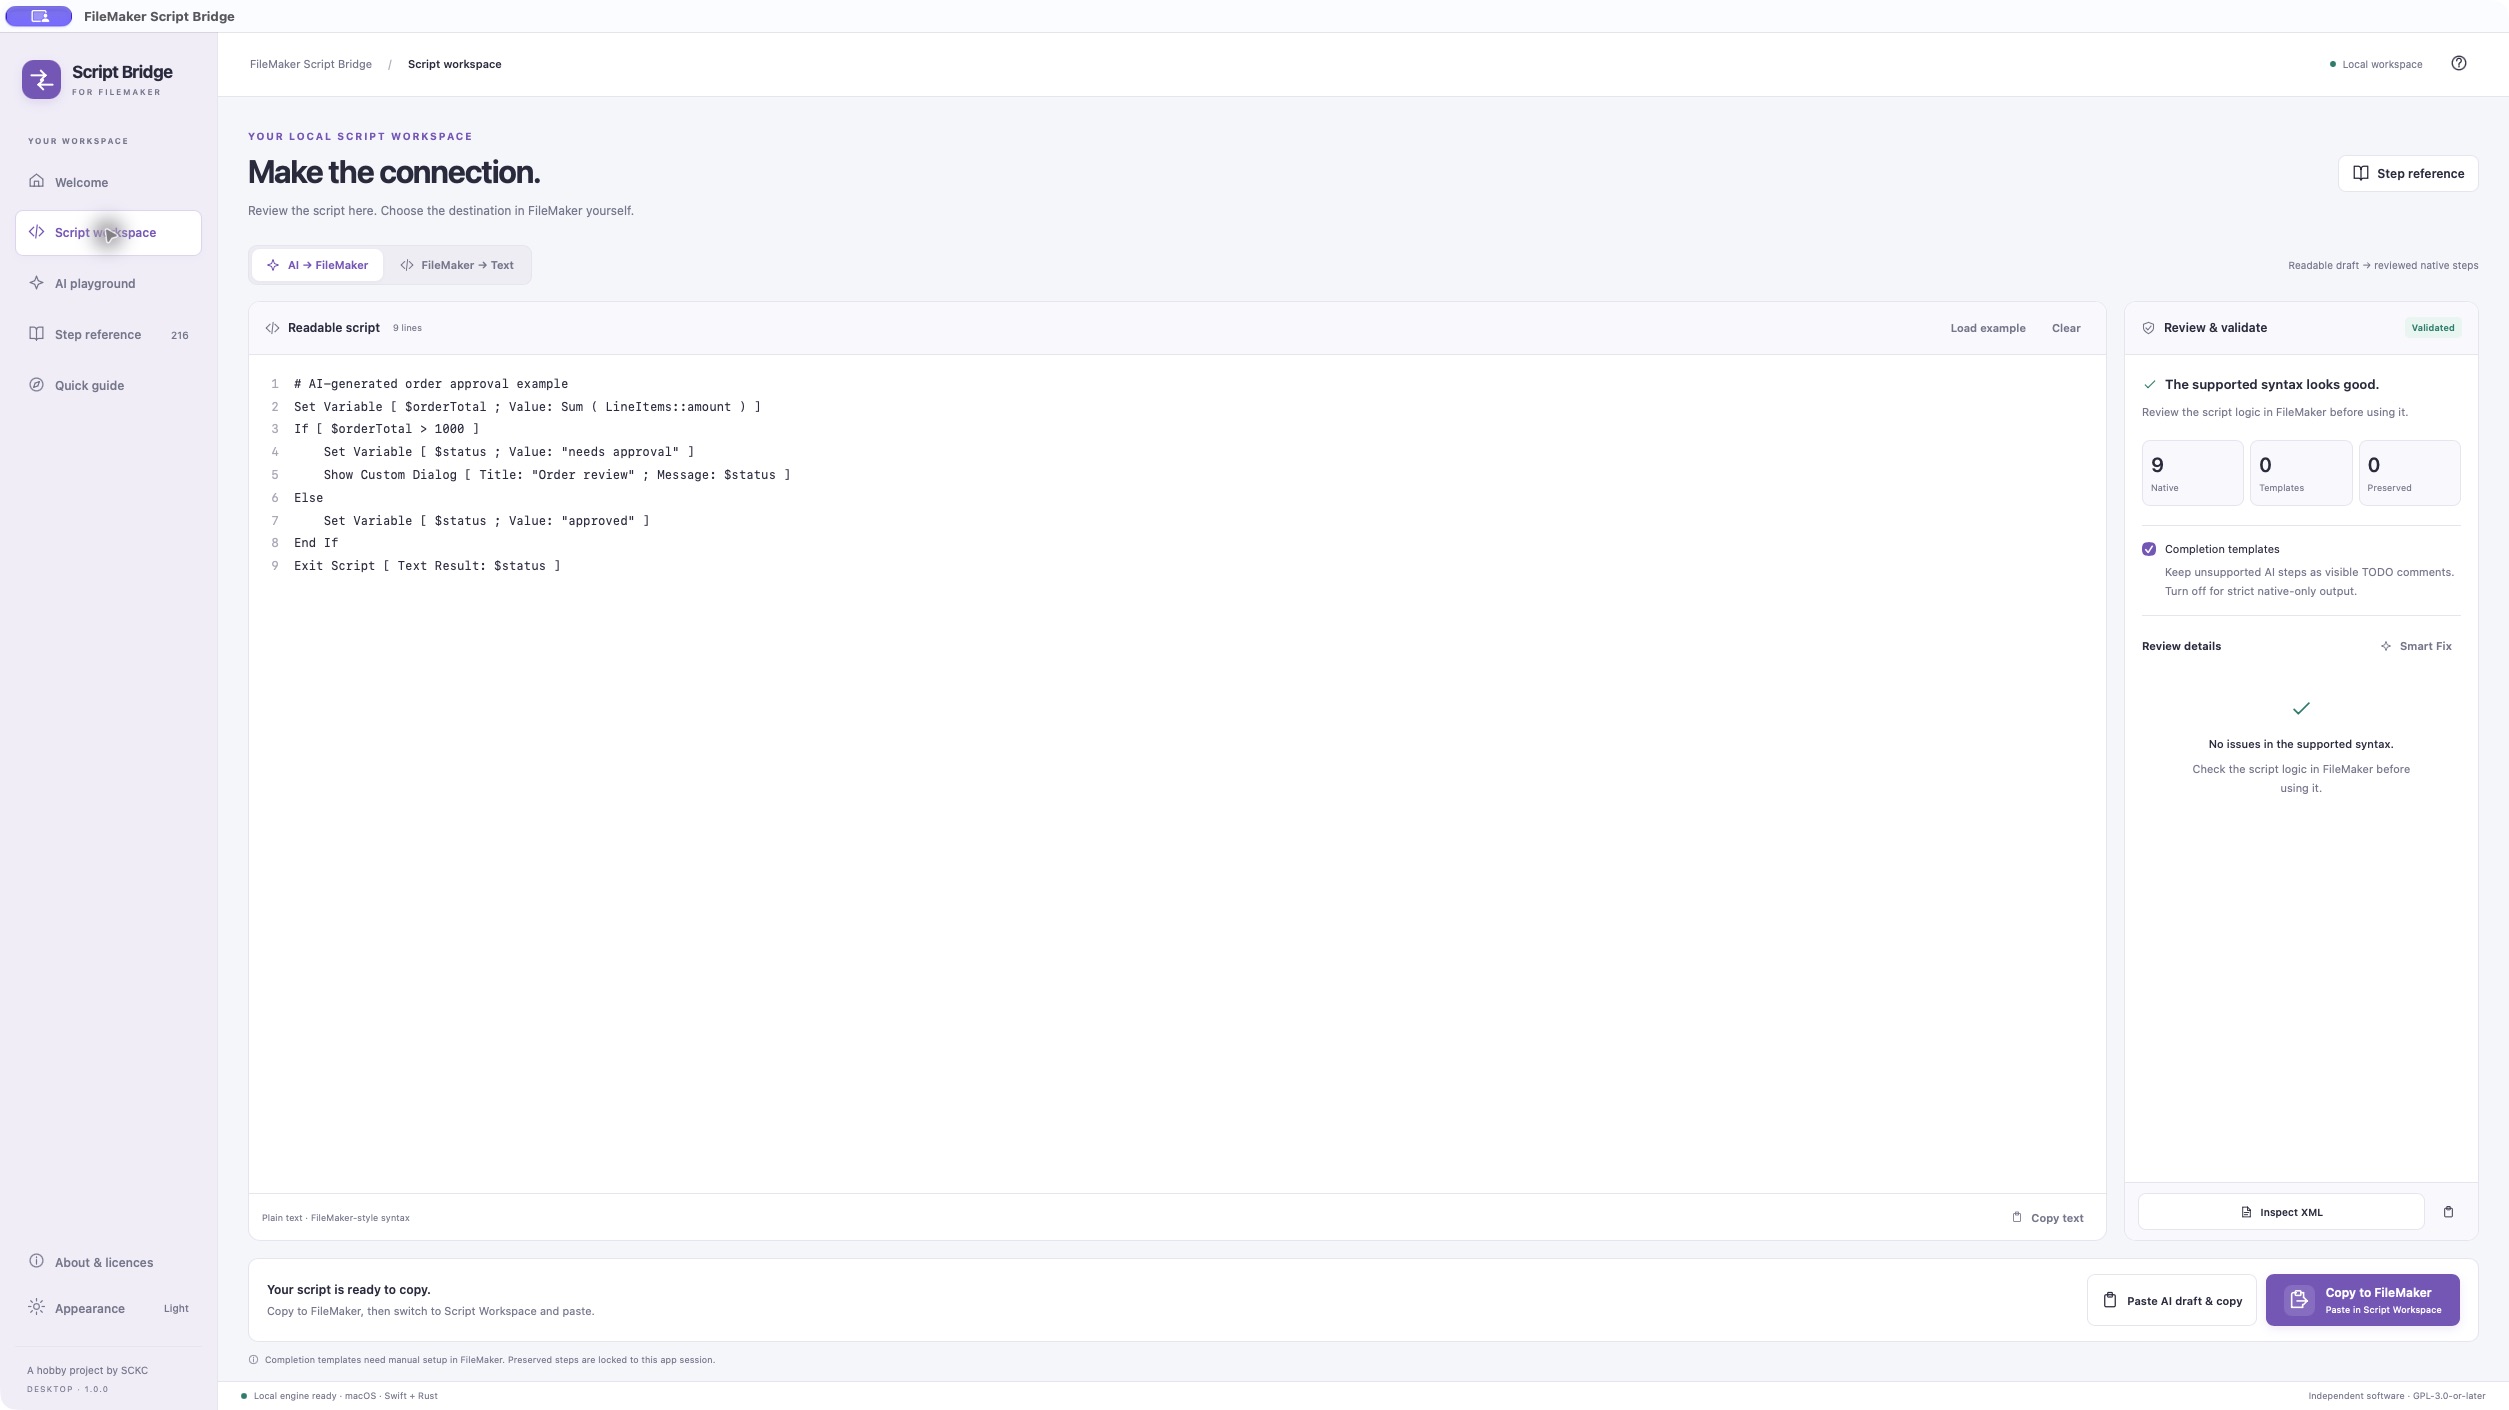
Task: Click the Step reference button at top right
Action: (x=2407, y=173)
